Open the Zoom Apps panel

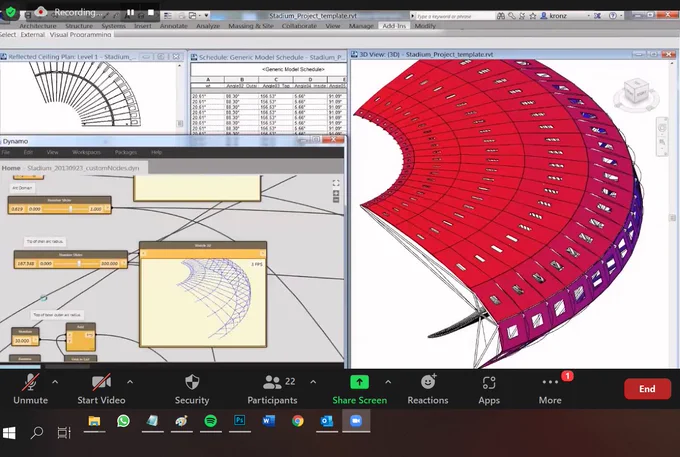[489, 389]
